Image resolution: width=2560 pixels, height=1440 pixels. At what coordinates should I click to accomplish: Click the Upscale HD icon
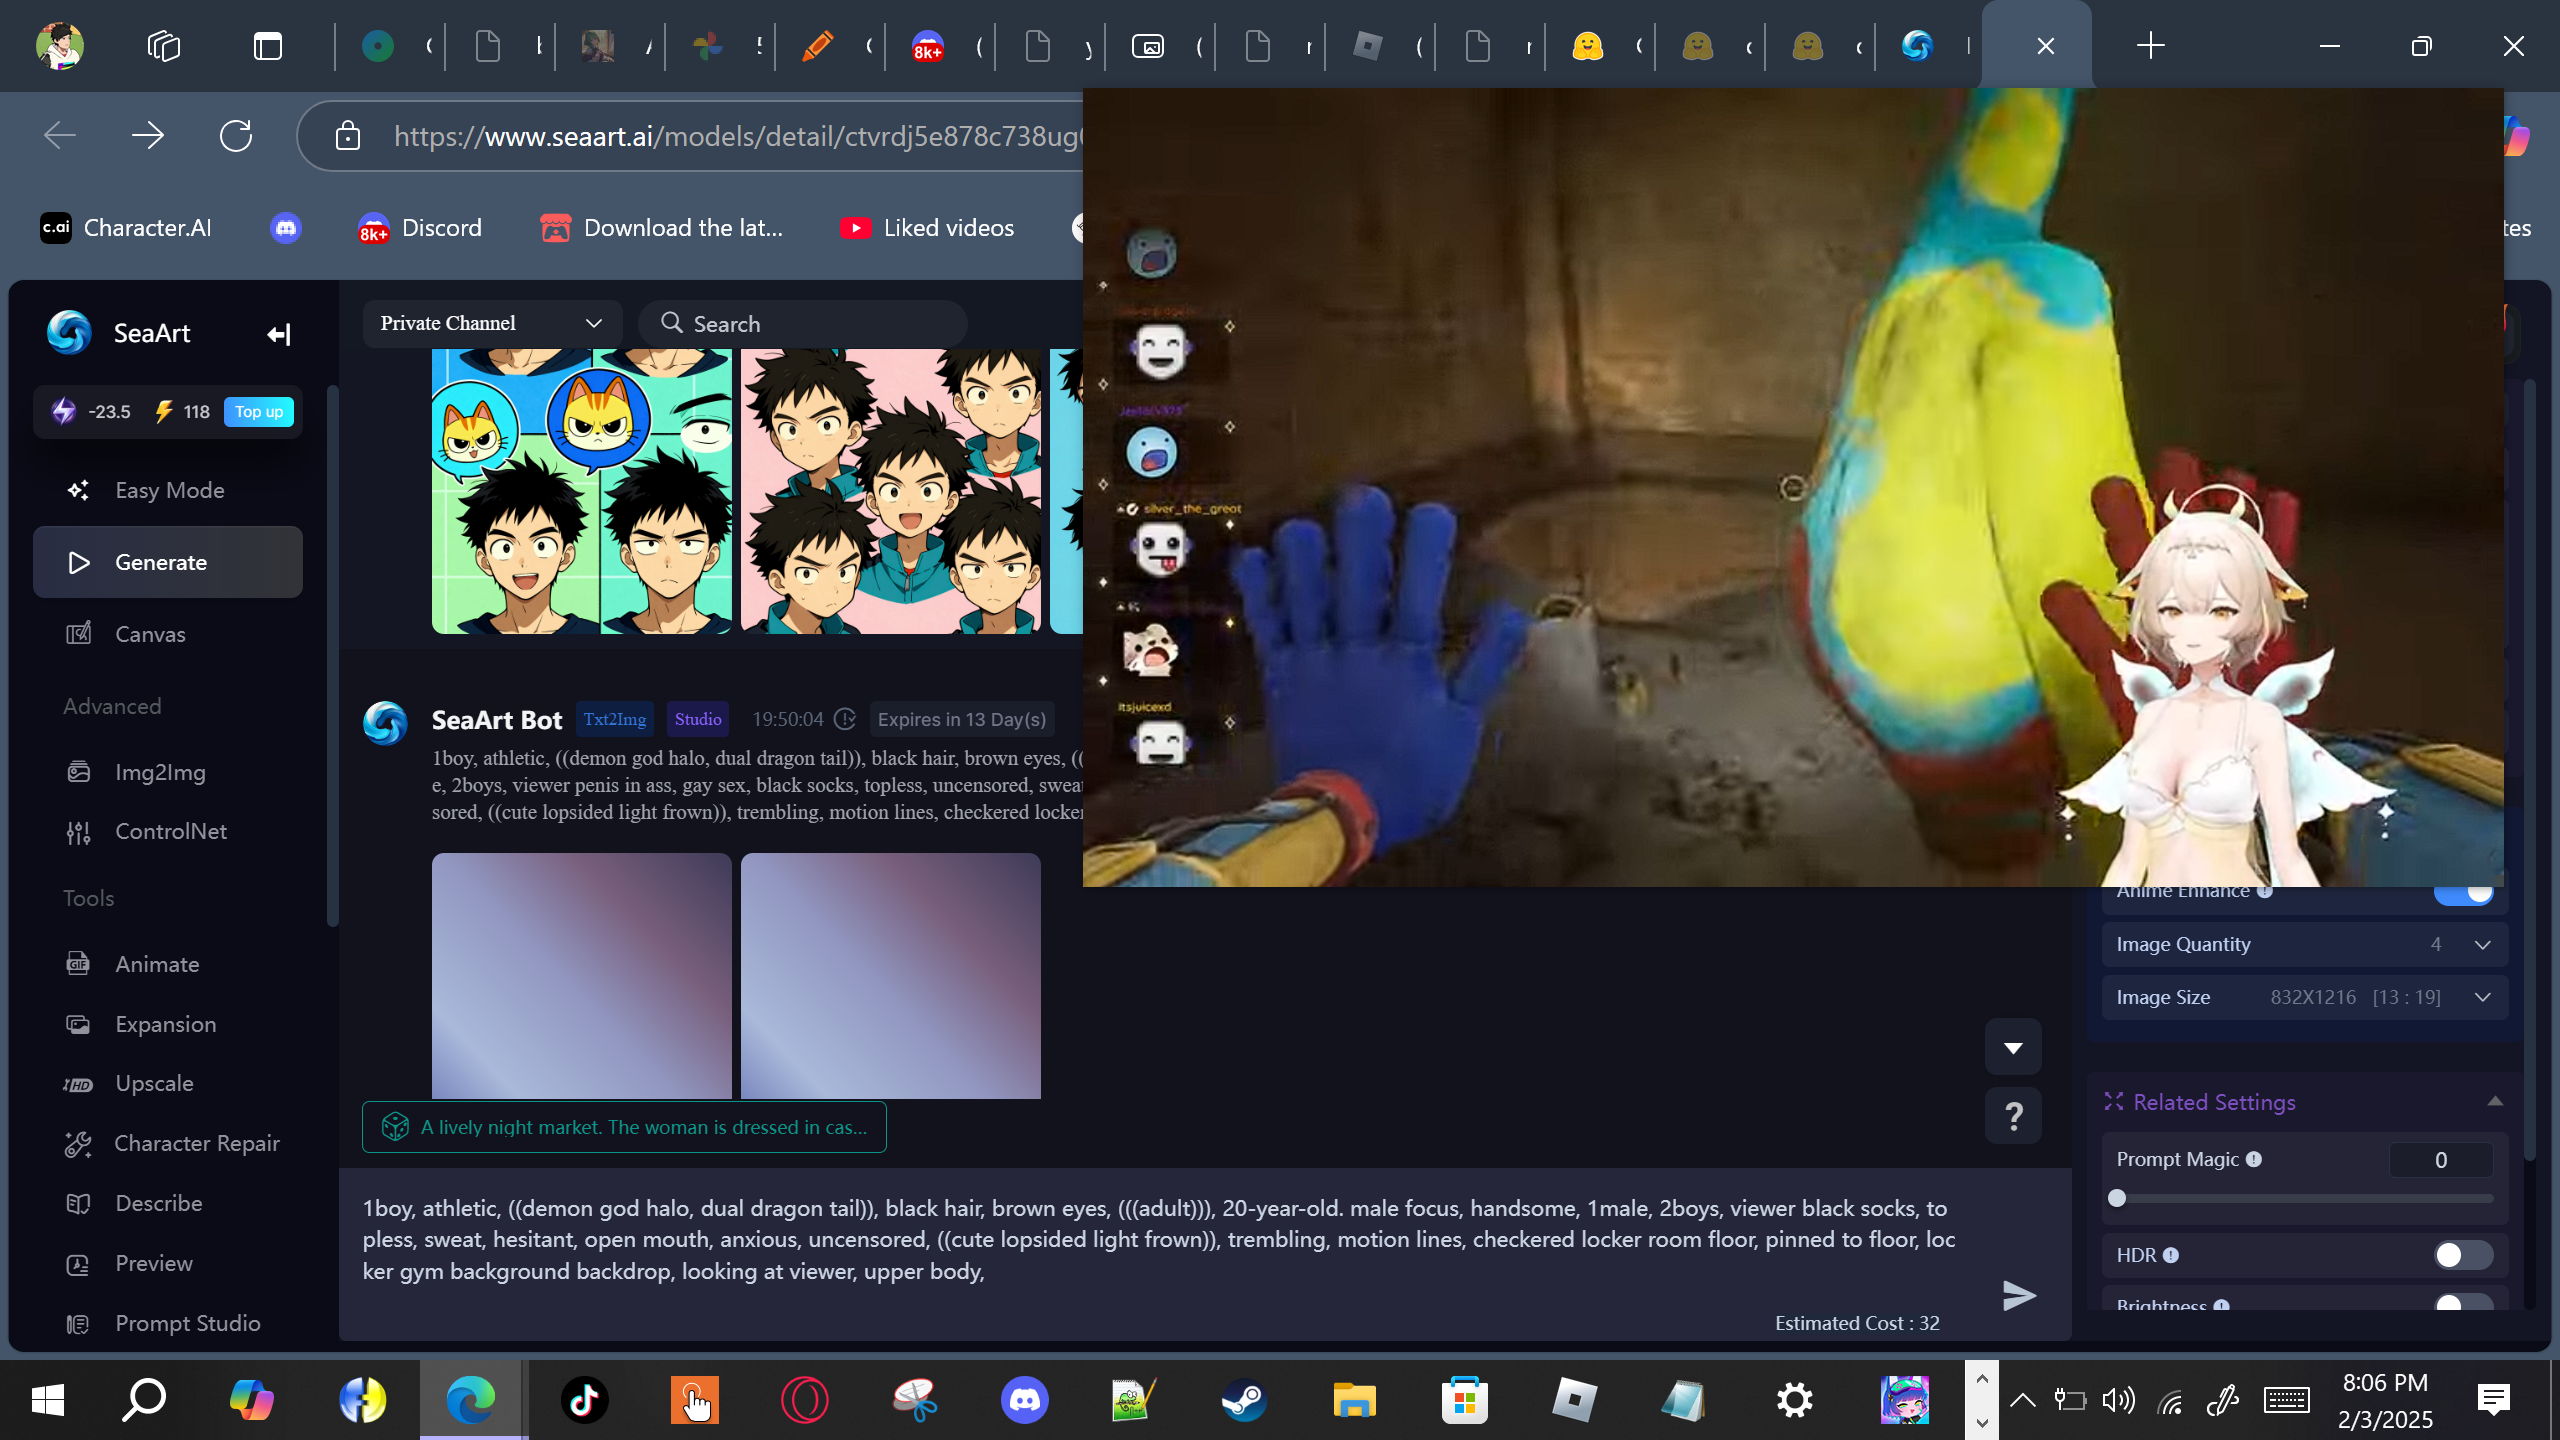pos(78,1084)
